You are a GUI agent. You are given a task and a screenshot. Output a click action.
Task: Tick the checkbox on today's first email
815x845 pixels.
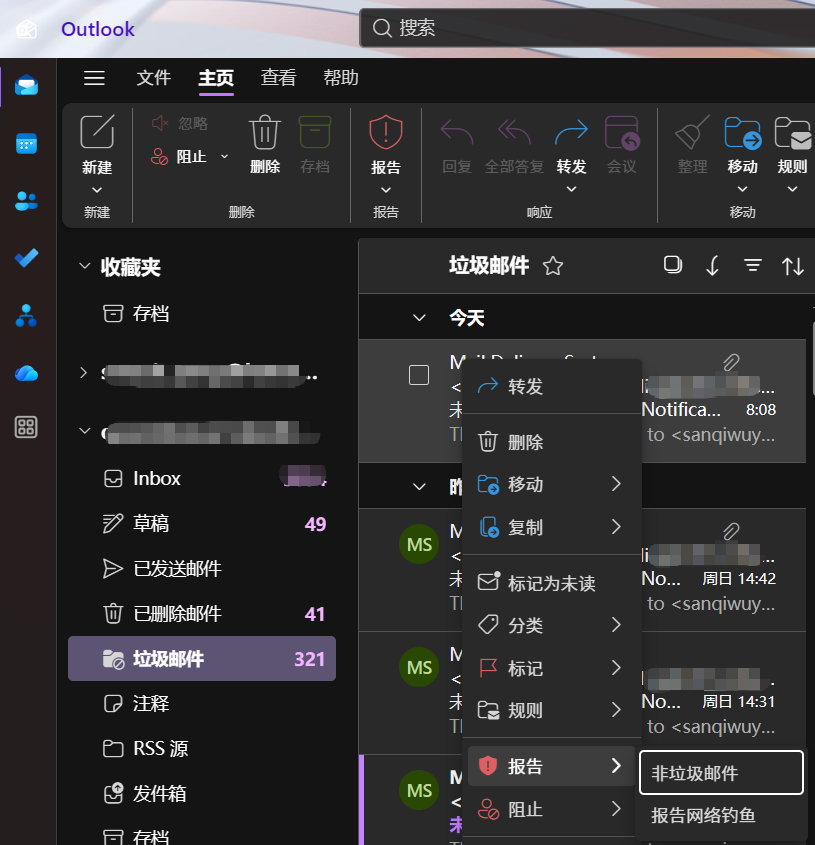pyautogui.click(x=419, y=375)
